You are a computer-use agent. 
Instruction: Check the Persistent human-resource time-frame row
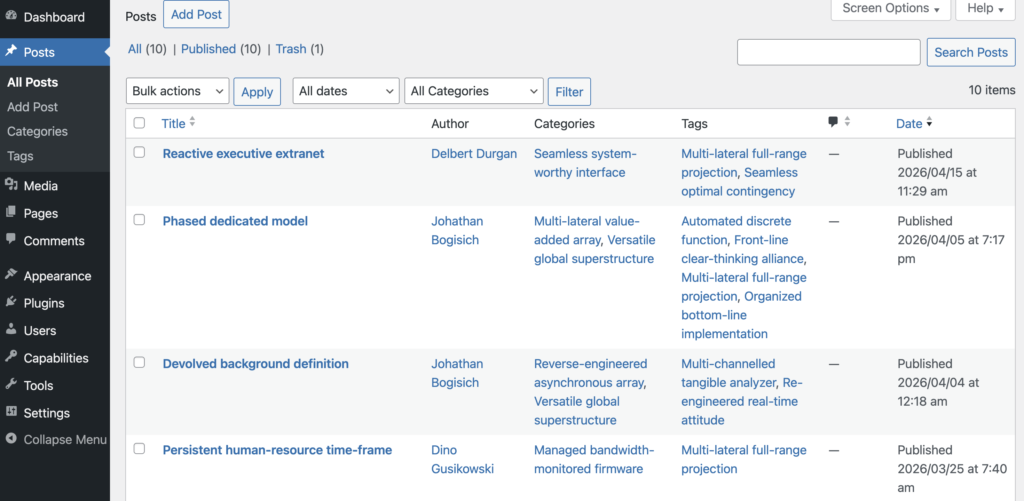(139, 448)
